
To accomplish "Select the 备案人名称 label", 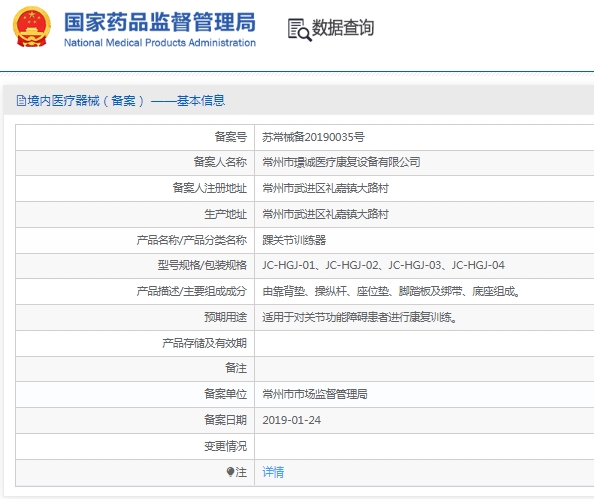I will tap(220, 162).
